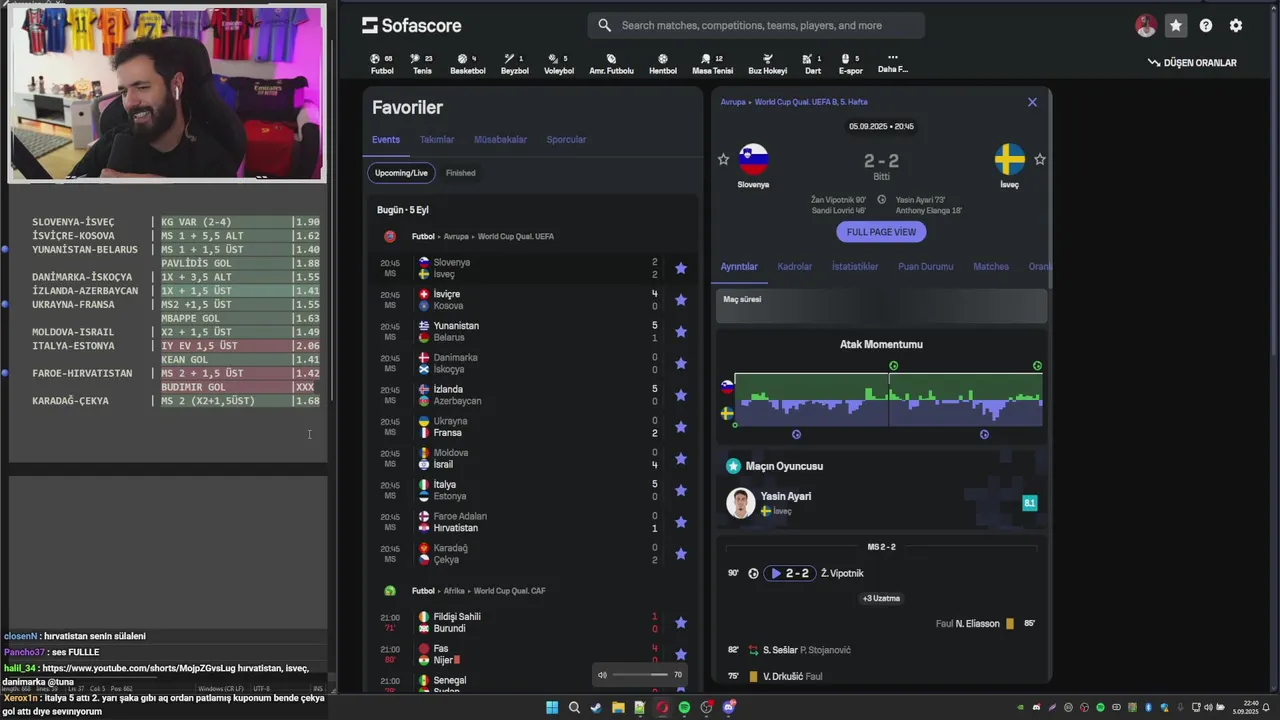Unfavorite the Slovenya-İsveç match star
This screenshot has width=1280, height=720.
coord(681,268)
